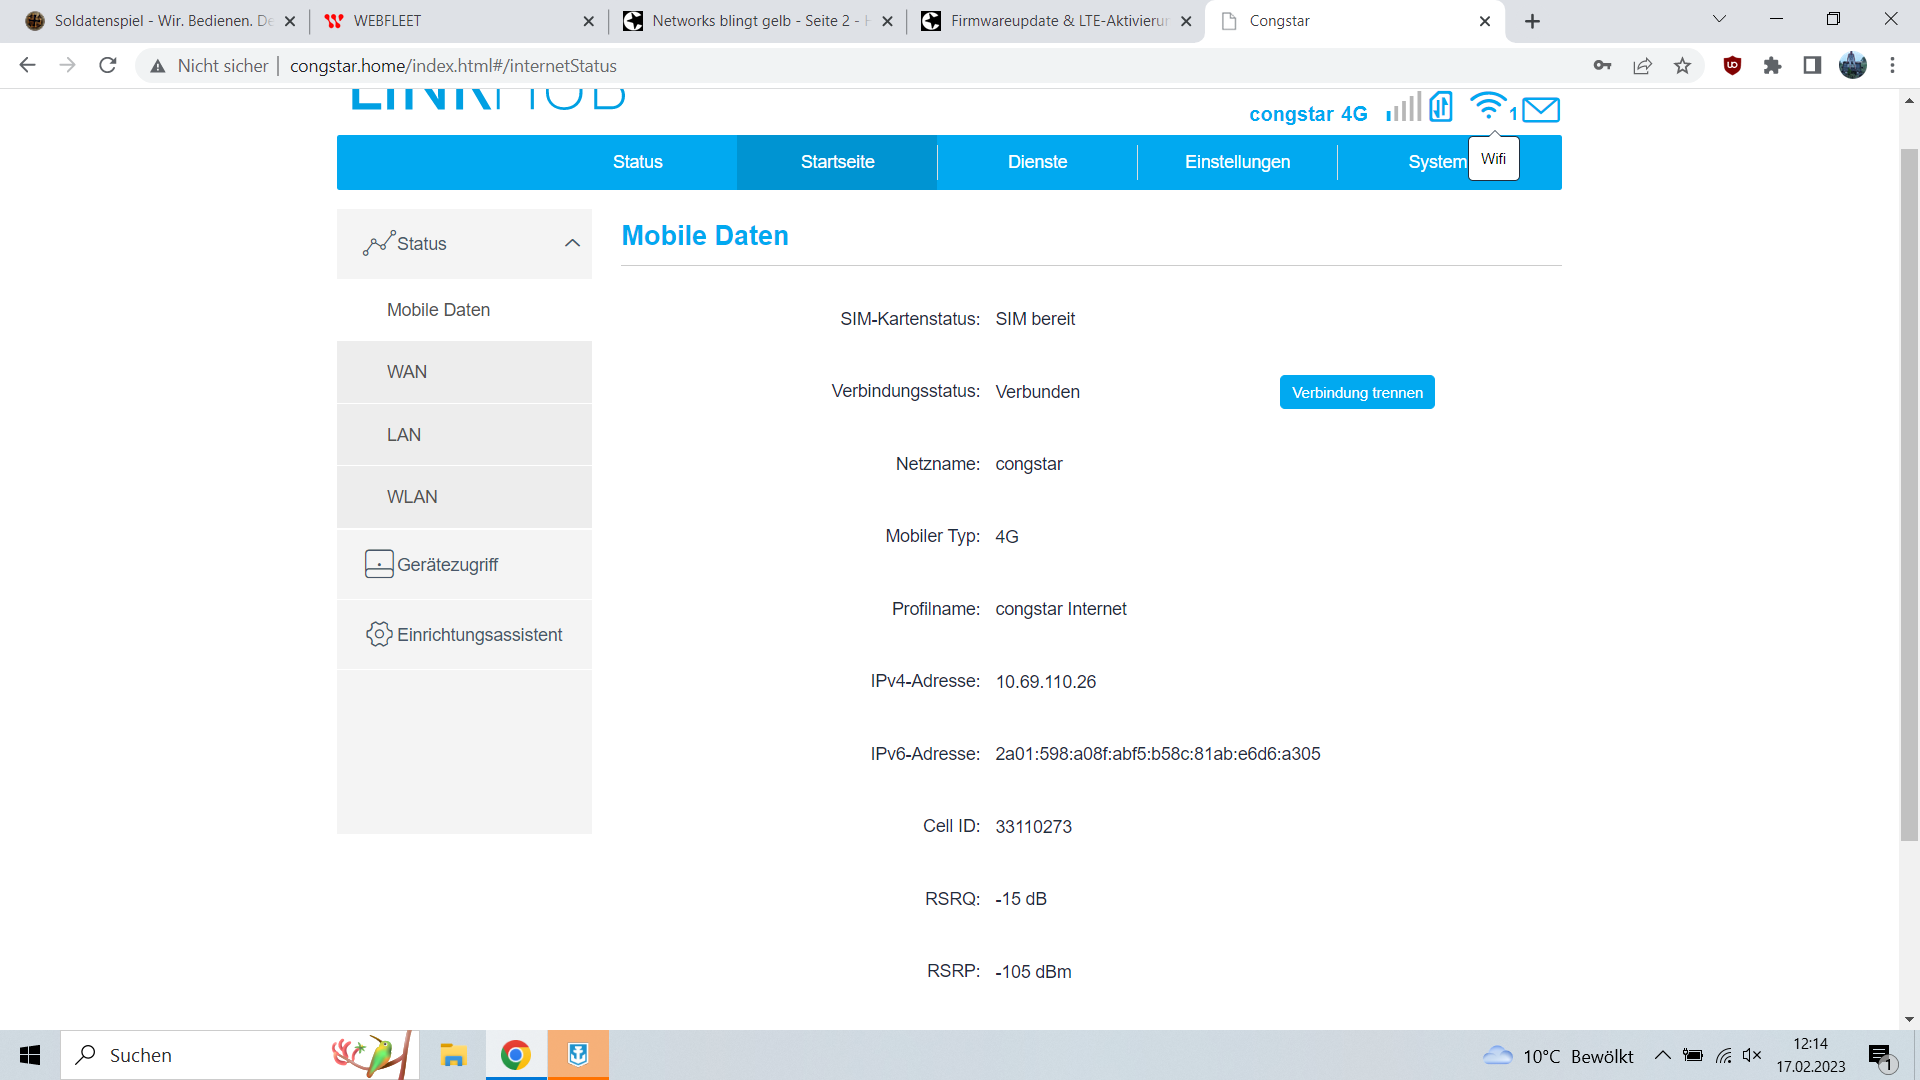The height and width of the screenshot is (1080, 1920).
Task: Open the uBlock shield extension icon
Action: (x=1733, y=66)
